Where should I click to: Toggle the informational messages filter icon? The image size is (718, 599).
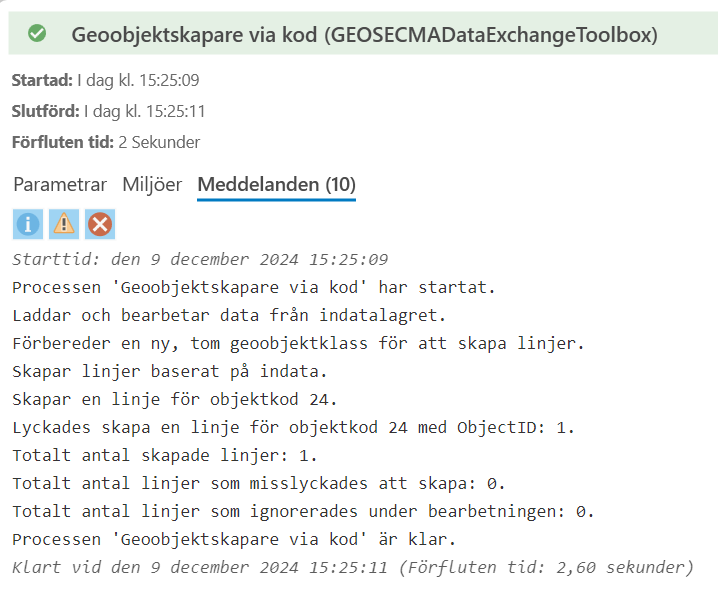click(x=28, y=224)
